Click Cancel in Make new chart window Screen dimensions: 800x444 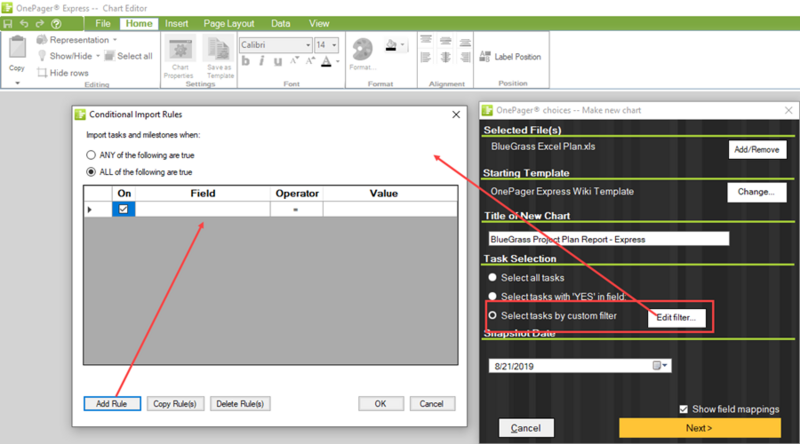[x=526, y=428]
